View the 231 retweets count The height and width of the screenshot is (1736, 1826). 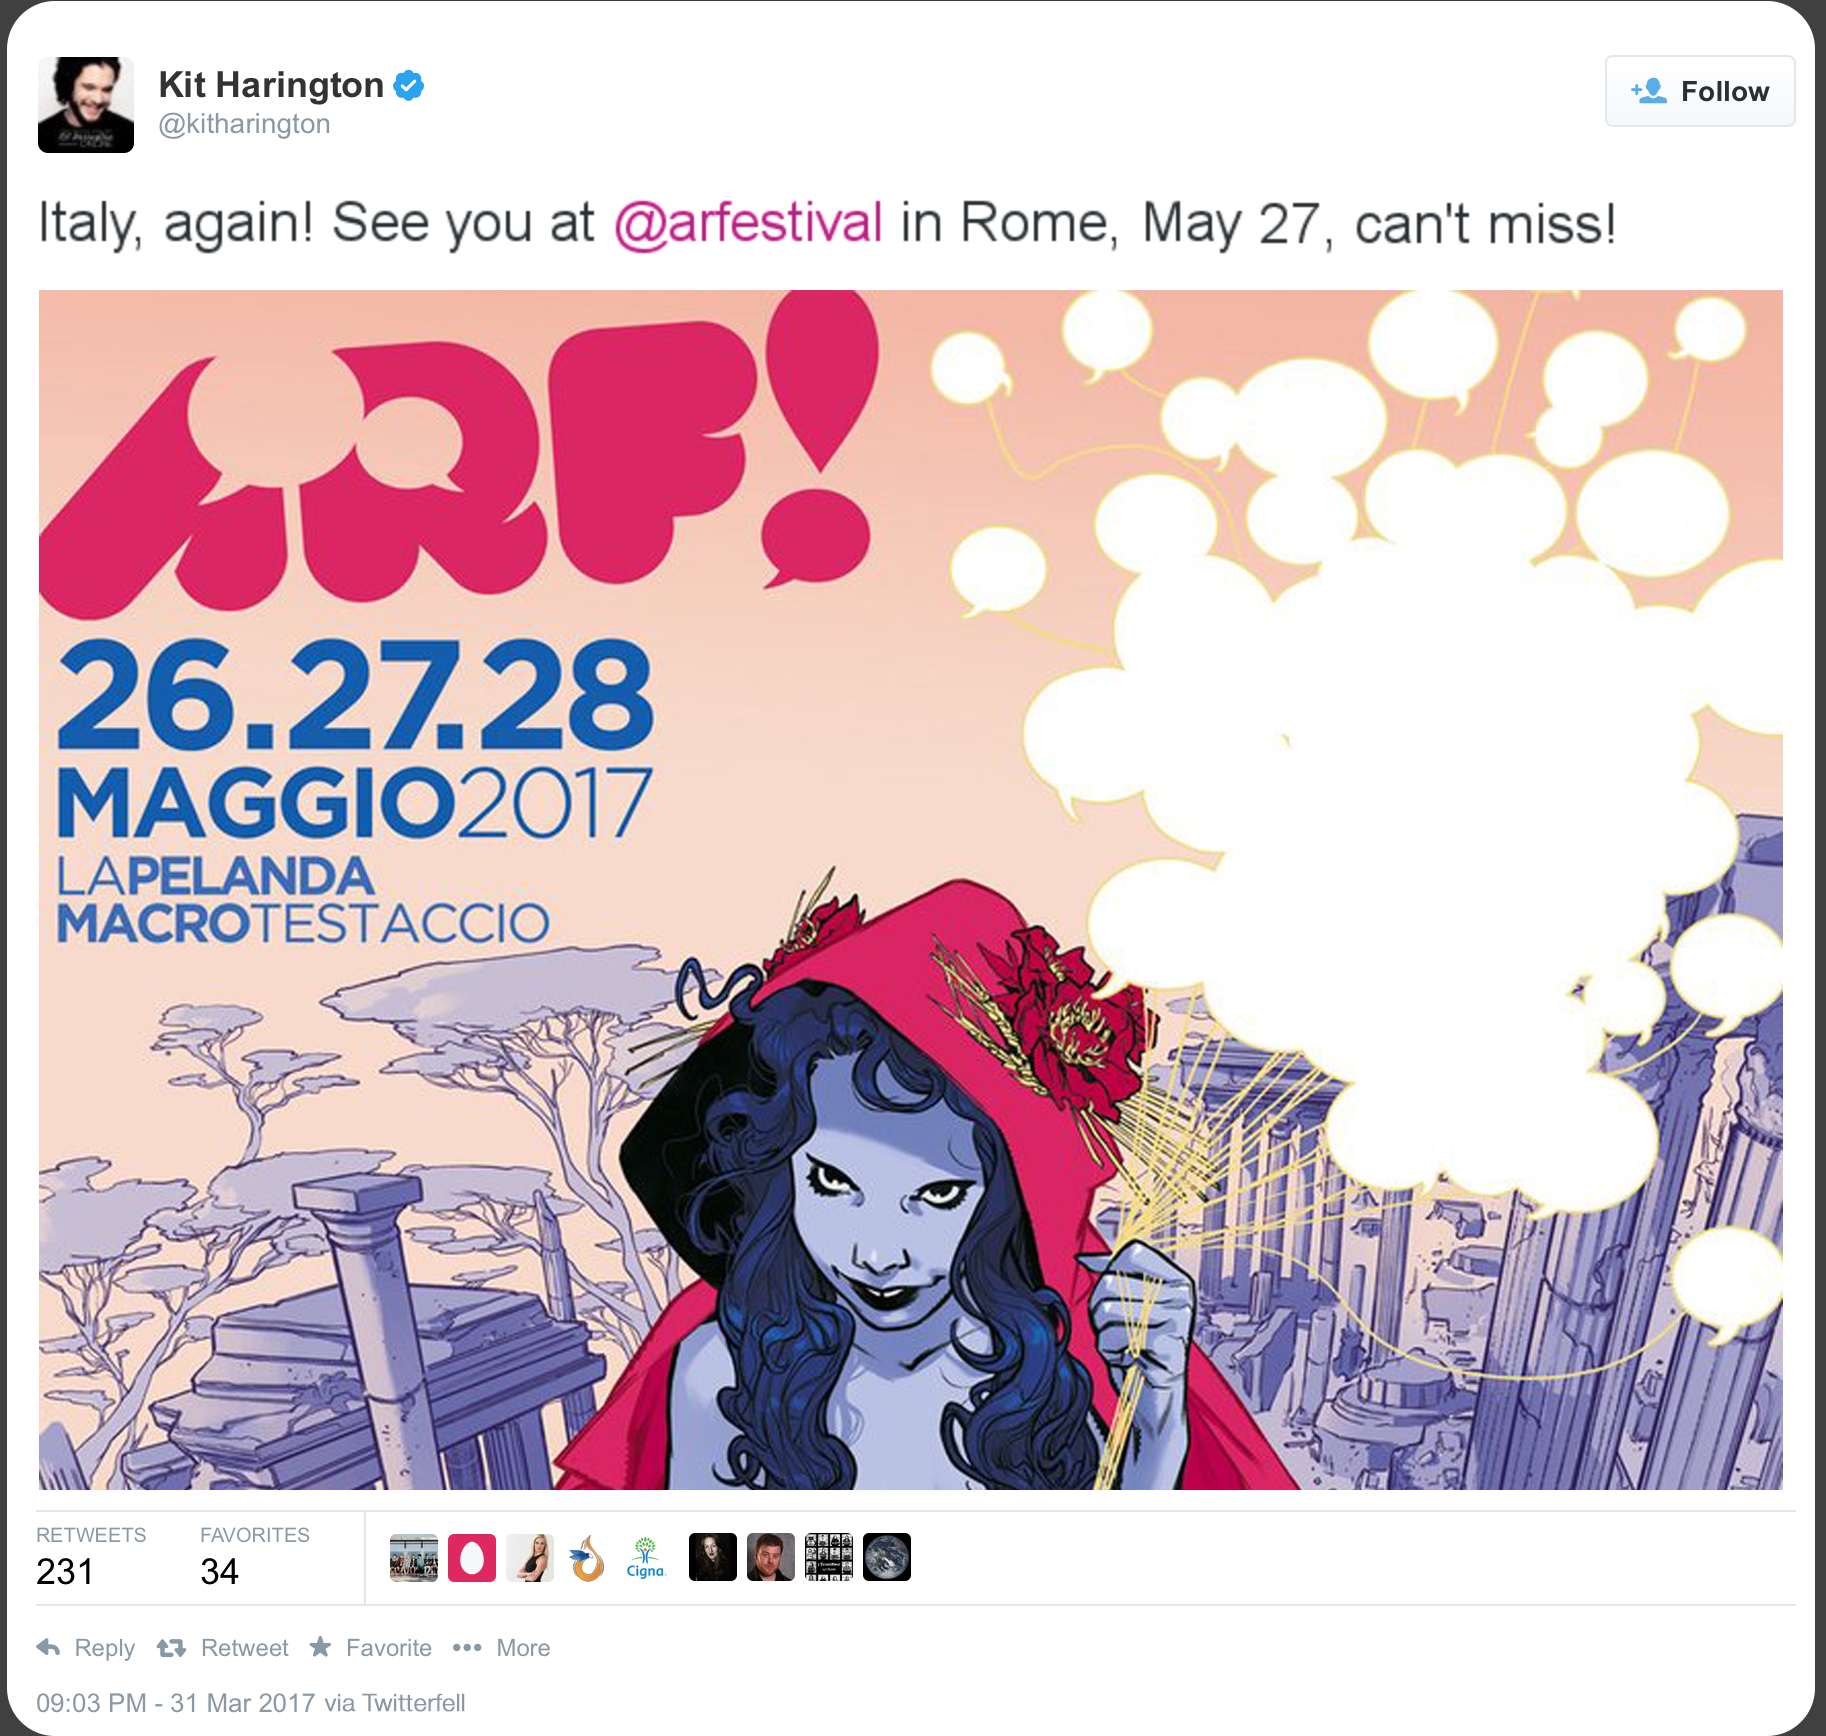[65, 1571]
